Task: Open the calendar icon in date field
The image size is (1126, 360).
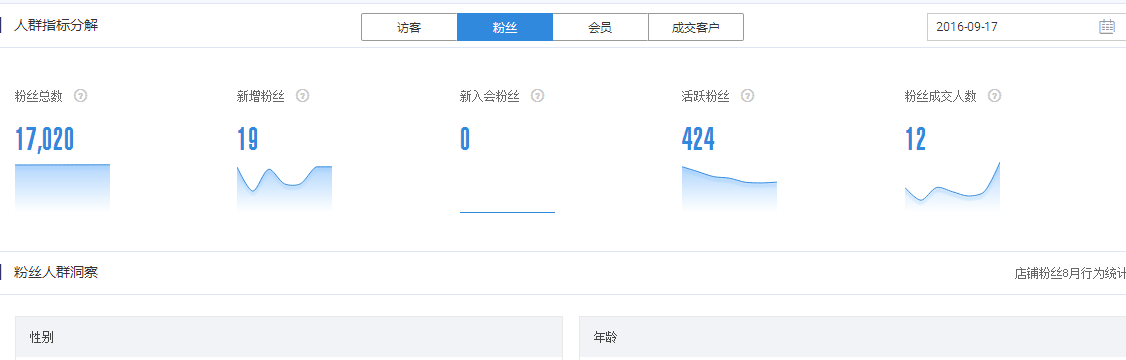Action: point(1107,27)
